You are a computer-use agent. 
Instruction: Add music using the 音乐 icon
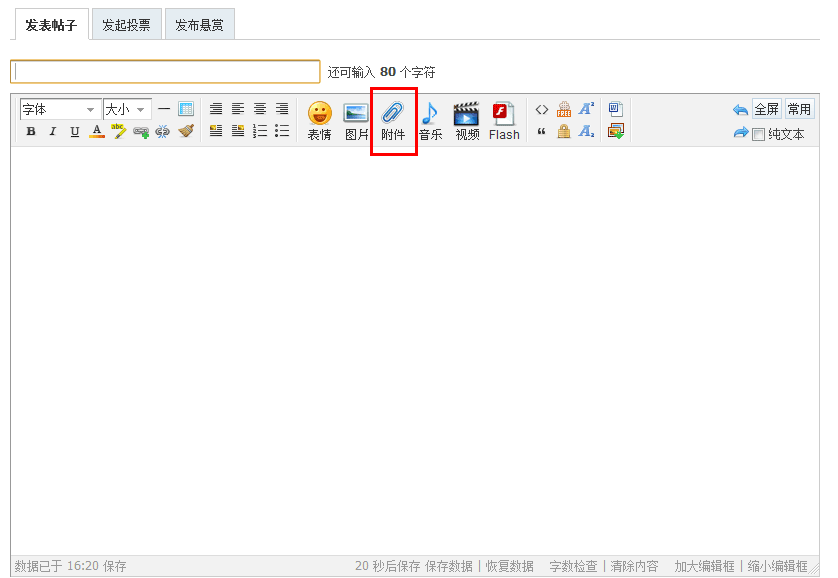click(430, 120)
